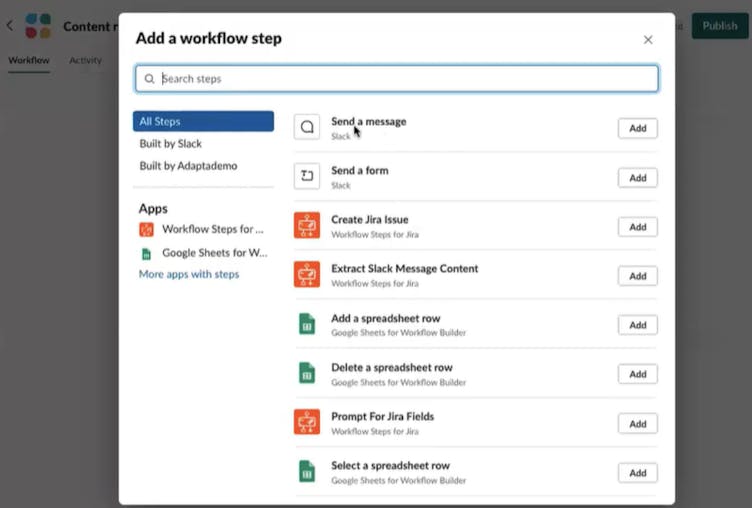Add the Send a message step
The width and height of the screenshot is (752, 508).
pos(637,128)
